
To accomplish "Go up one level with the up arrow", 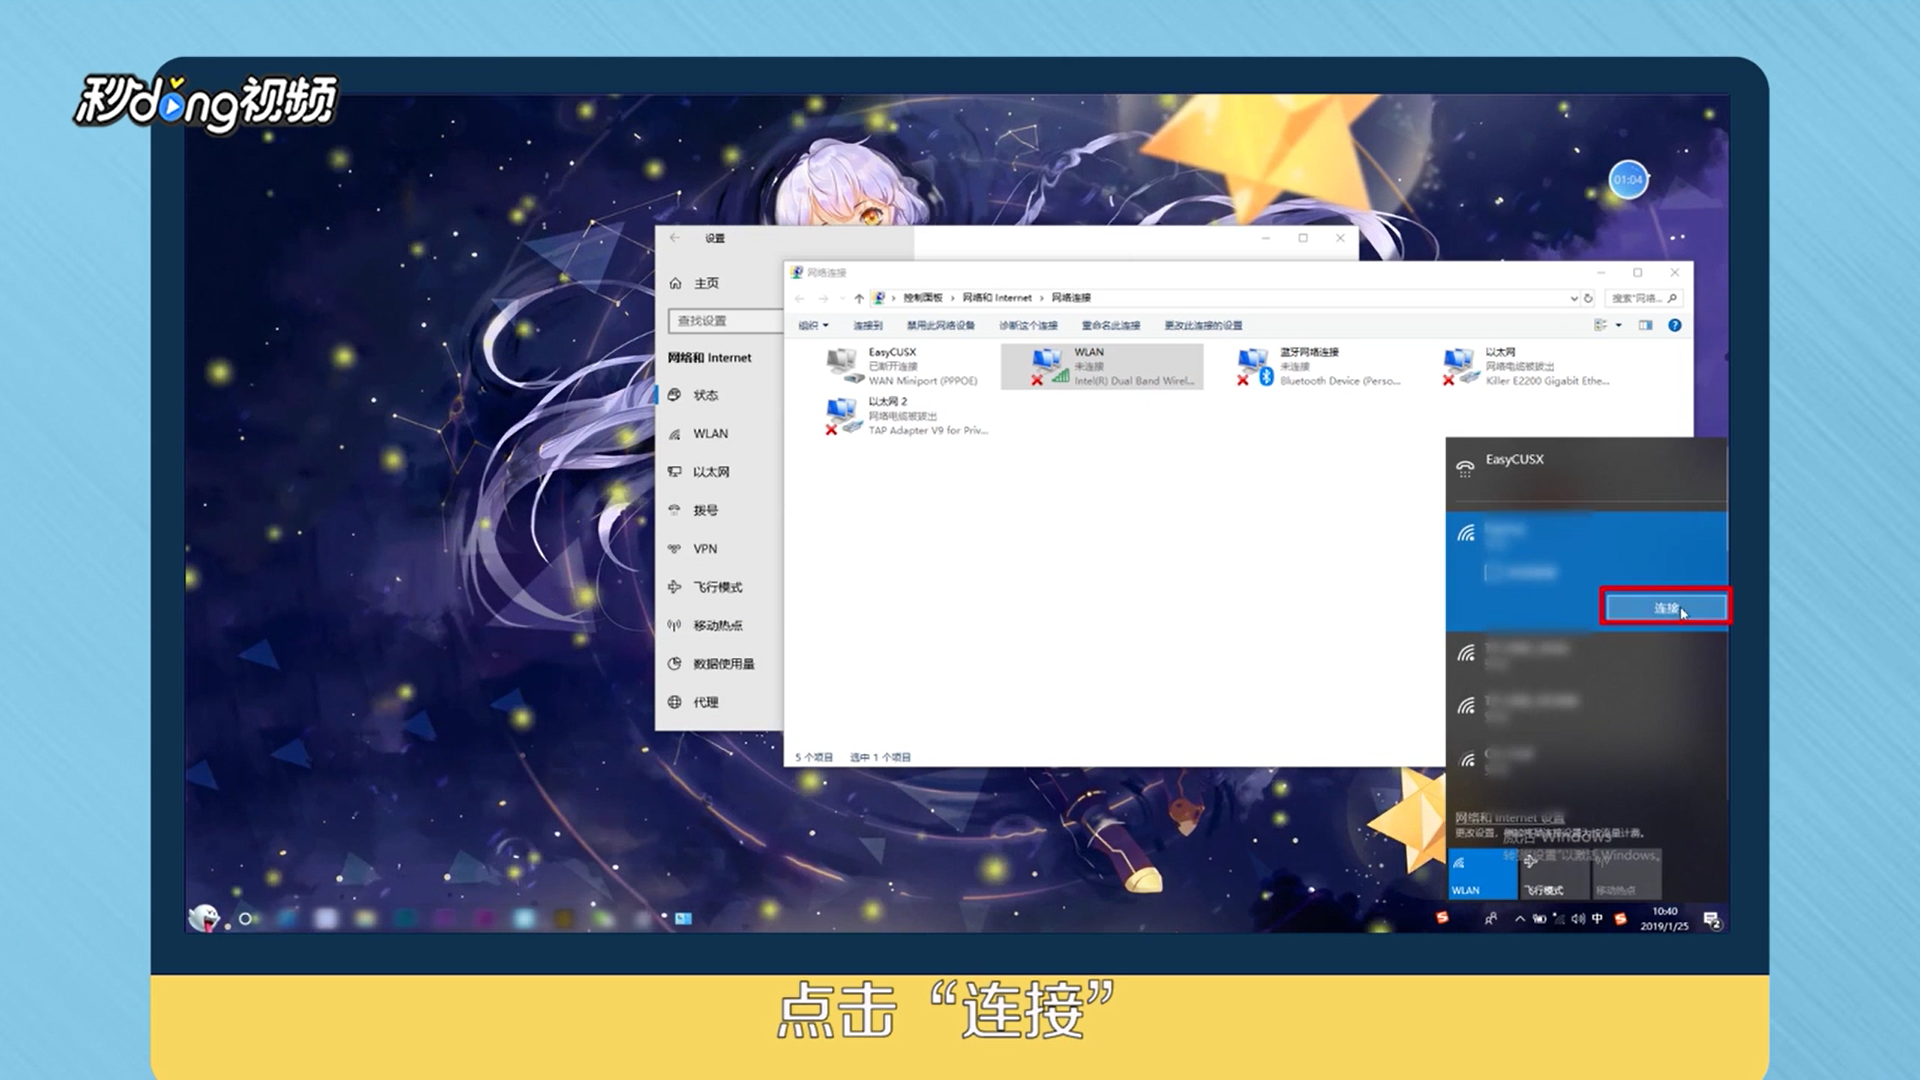I will tap(859, 298).
